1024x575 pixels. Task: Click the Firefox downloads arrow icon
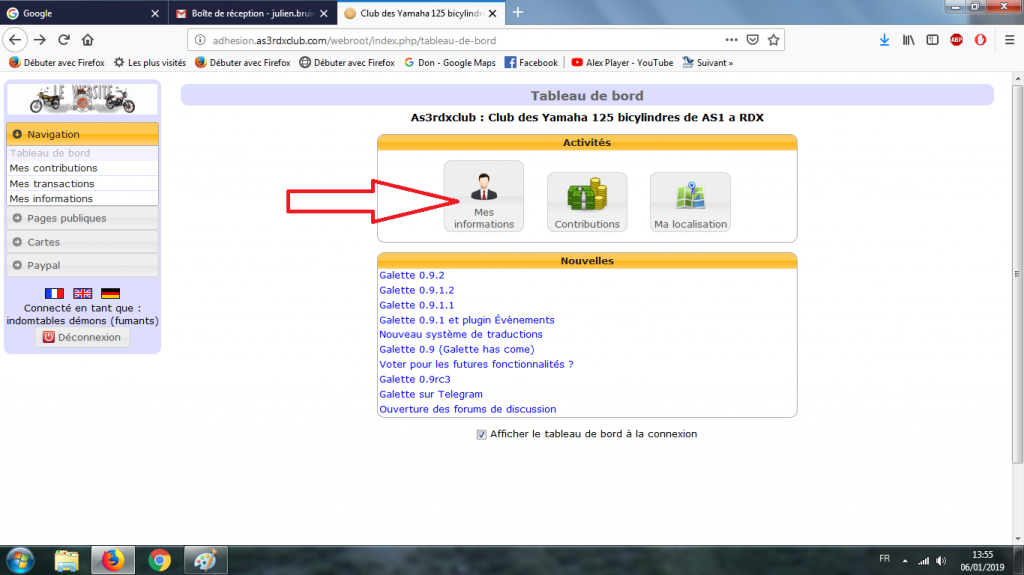tap(884, 40)
